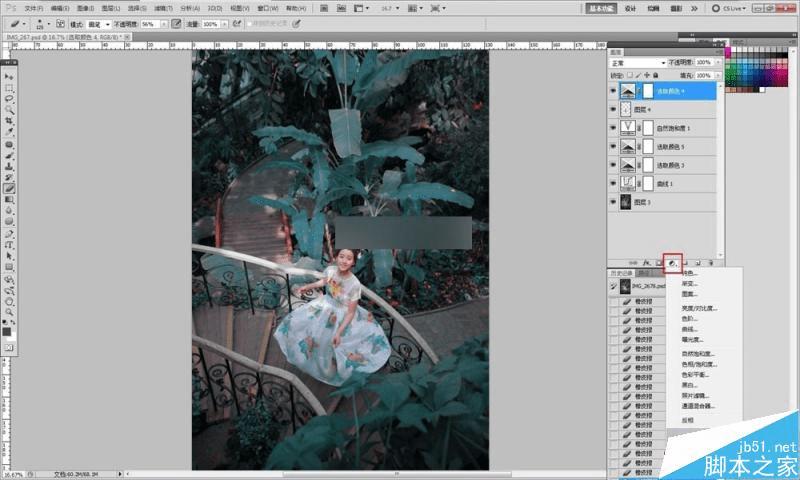
Task: Toggle visibility of 曲线 1 layer
Action: coord(614,183)
